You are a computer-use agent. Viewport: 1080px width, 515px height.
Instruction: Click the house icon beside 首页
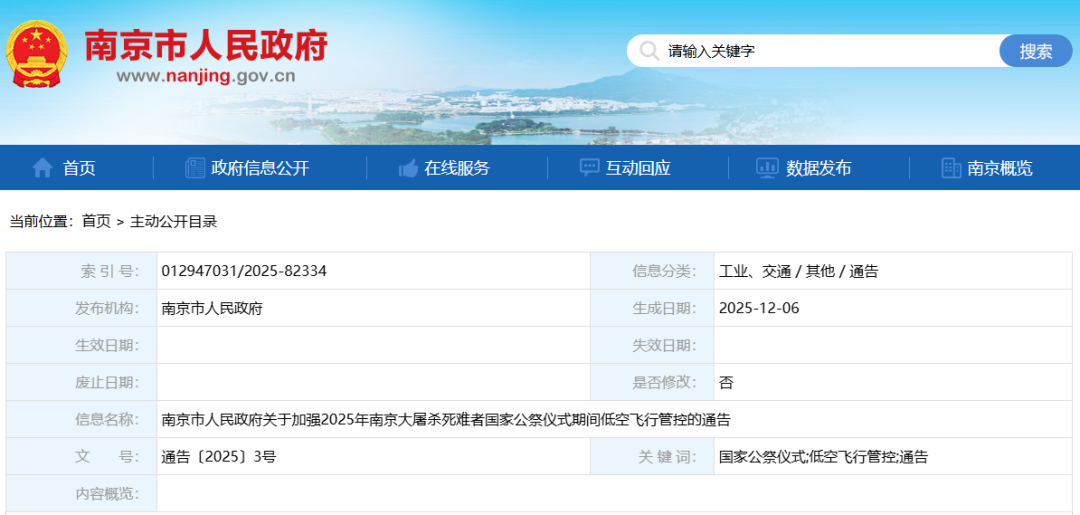pos(42,168)
